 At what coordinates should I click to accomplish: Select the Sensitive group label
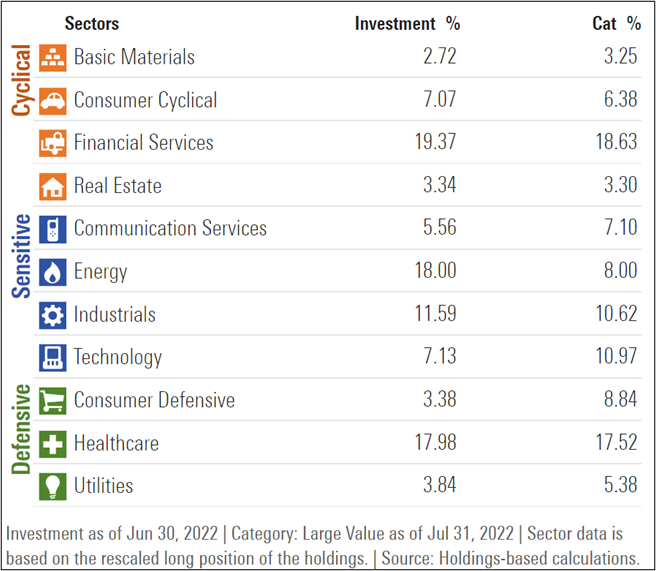(21, 255)
